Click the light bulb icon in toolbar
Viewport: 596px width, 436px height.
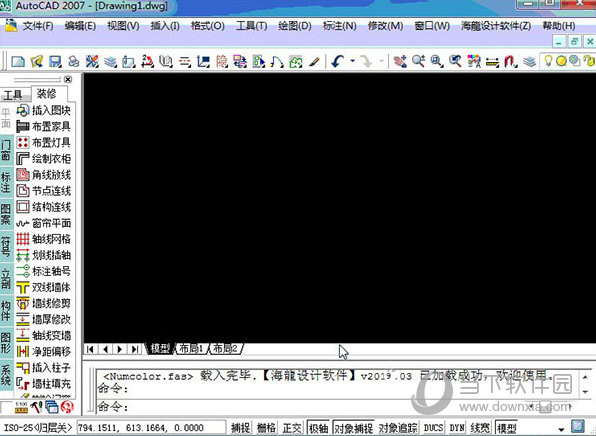(x=548, y=61)
